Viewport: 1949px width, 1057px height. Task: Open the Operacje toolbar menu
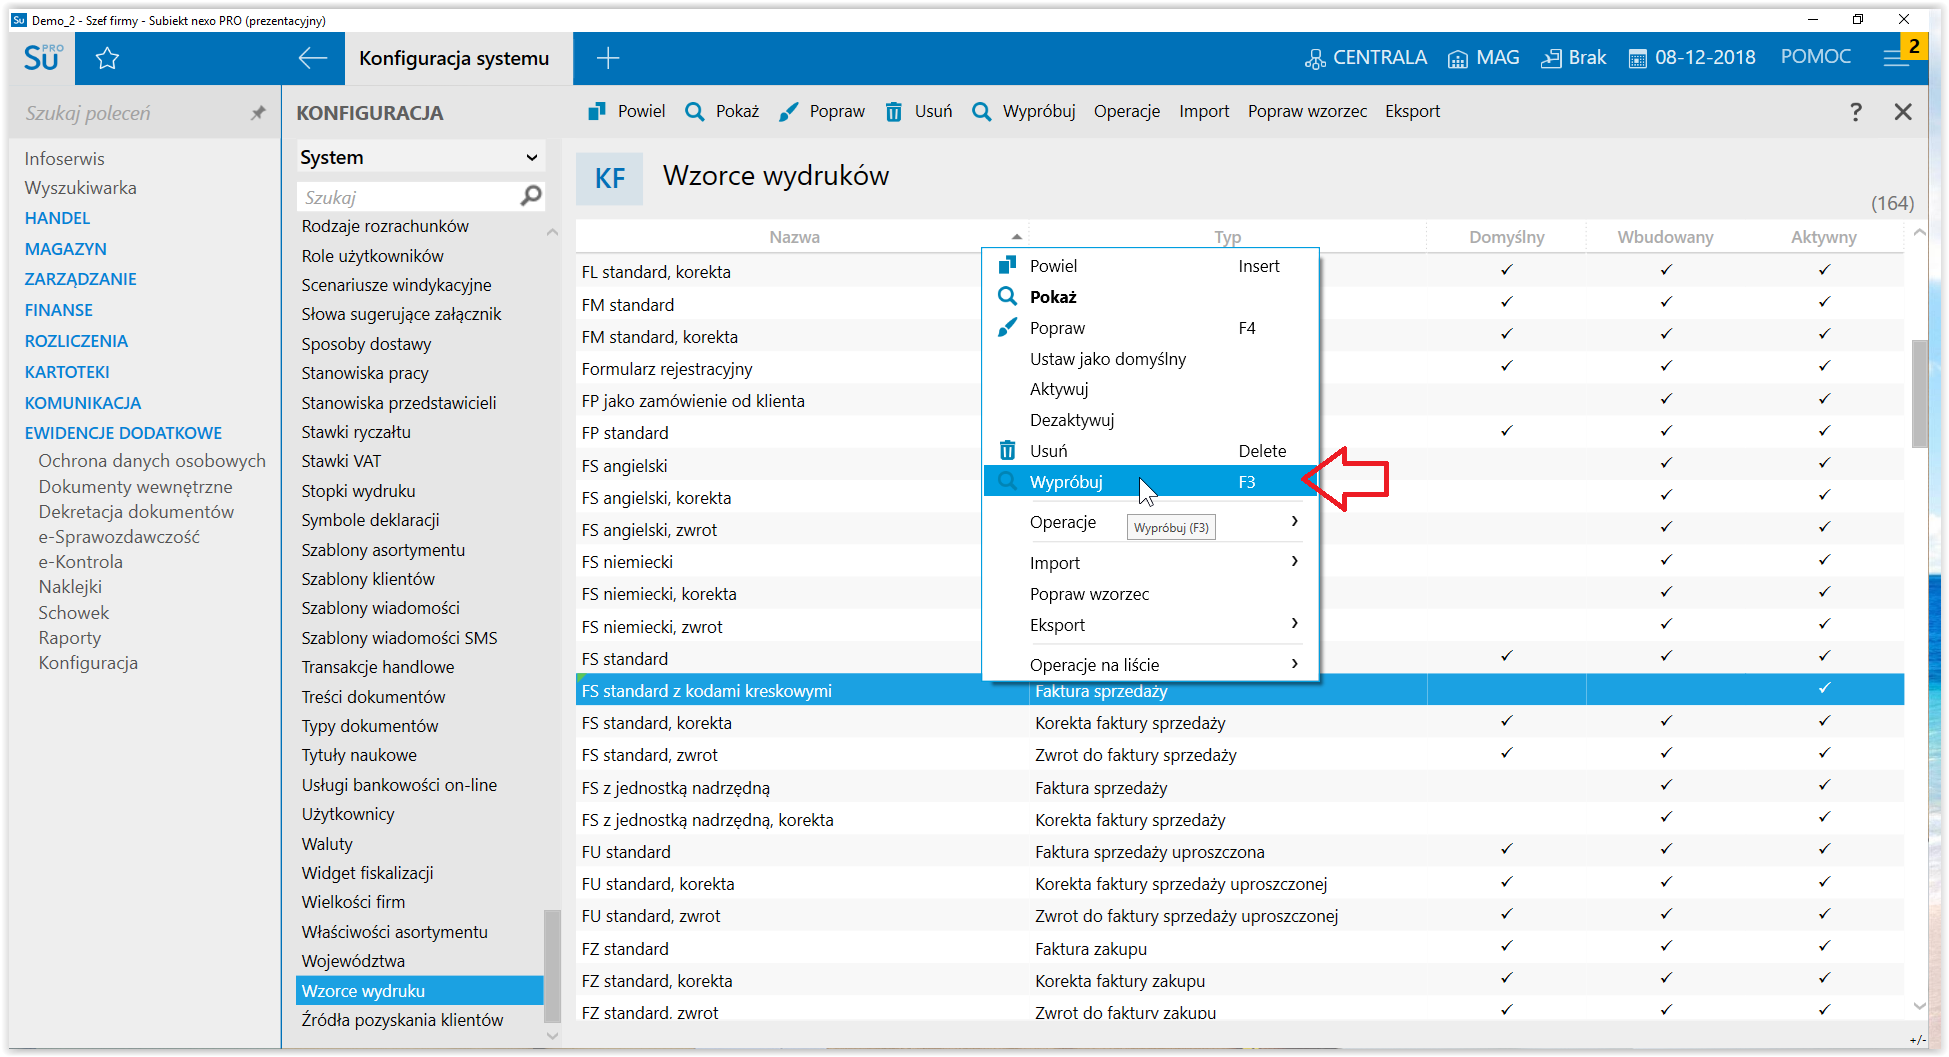click(1127, 111)
